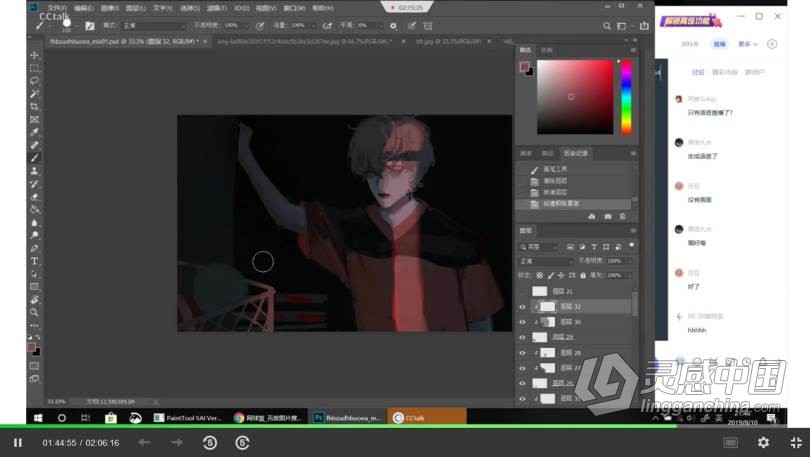Screen dimensions: 810x457
Task: Pick a hue on the rainbow hue slider
Action: [626, 97]
